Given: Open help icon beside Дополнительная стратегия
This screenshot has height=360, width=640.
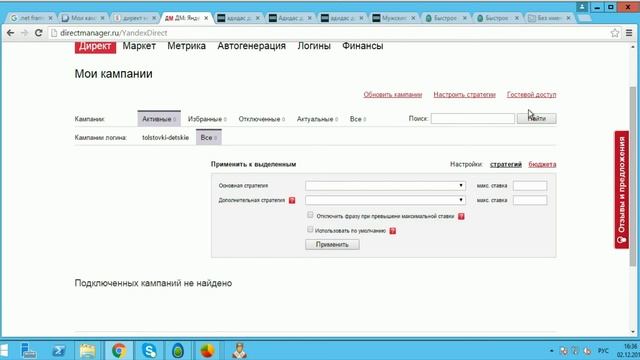Looking at the screenshot, I should coord(292,200).
